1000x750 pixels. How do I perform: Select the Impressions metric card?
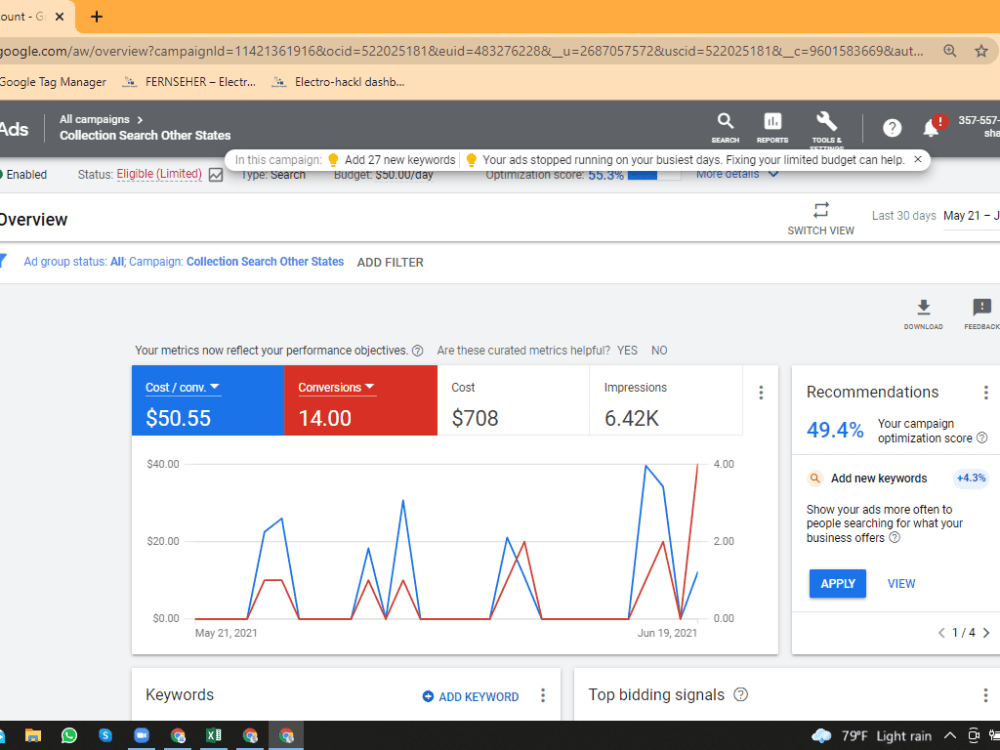[666, 401]
